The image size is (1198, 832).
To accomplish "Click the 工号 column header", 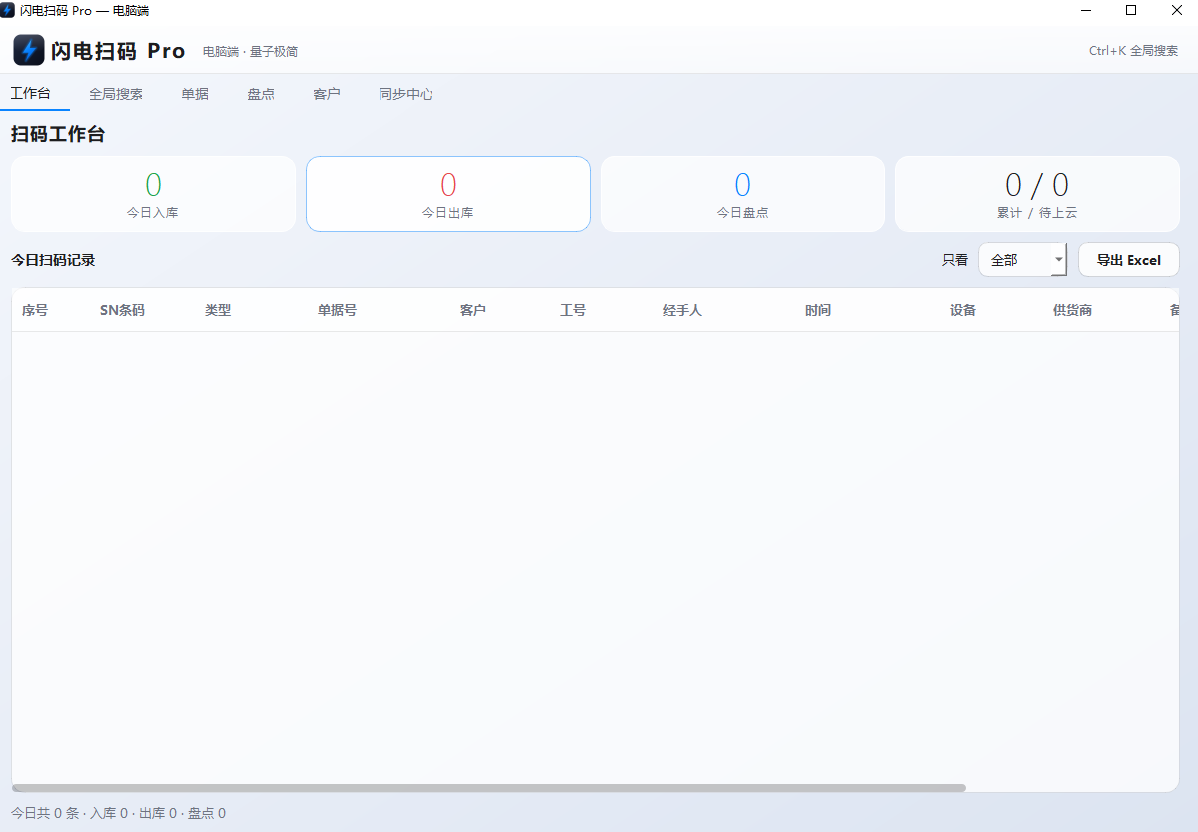I will tap(572, 310).
